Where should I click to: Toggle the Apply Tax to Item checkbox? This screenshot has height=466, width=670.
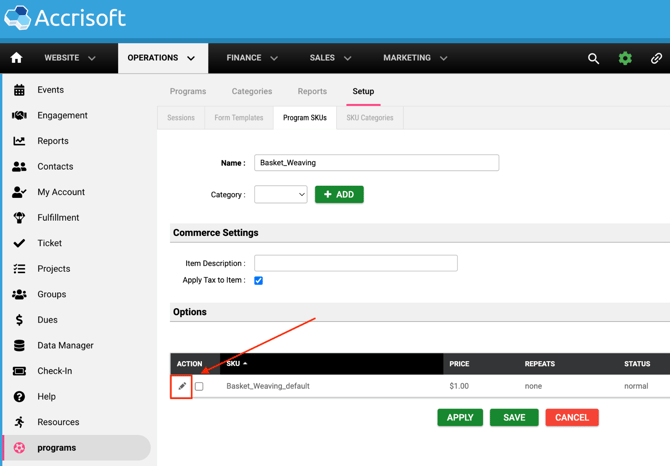(258, 281)
